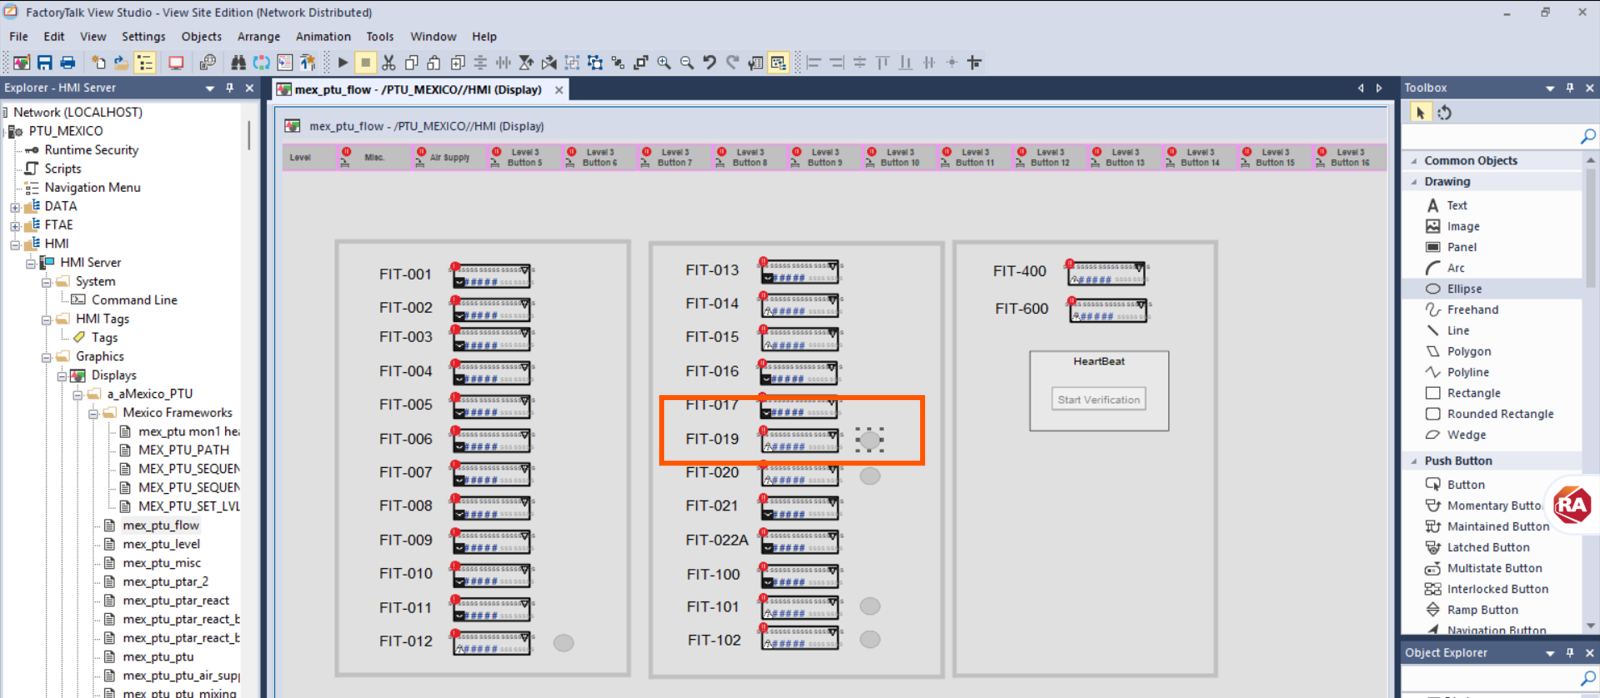Select the Image object tool
This screenshot has height=698, width=1600.
coord(1463,226)
